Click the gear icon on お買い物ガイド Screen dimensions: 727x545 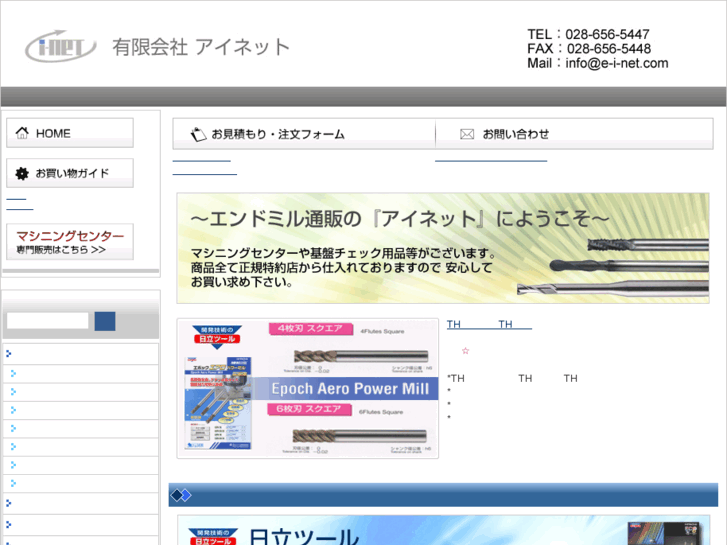coord(22,173)
